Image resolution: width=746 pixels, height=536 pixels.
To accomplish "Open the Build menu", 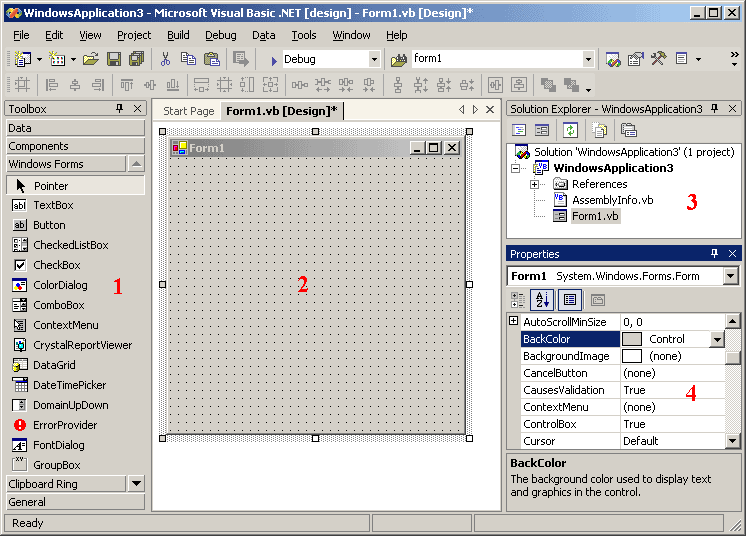I will [x=178, y=35].
